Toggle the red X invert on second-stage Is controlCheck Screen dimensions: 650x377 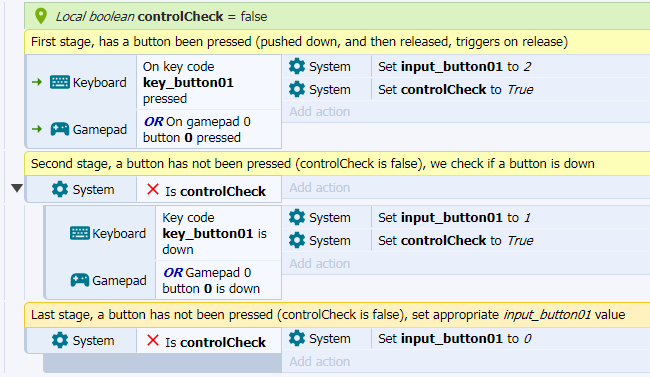(x=153, y=190)
